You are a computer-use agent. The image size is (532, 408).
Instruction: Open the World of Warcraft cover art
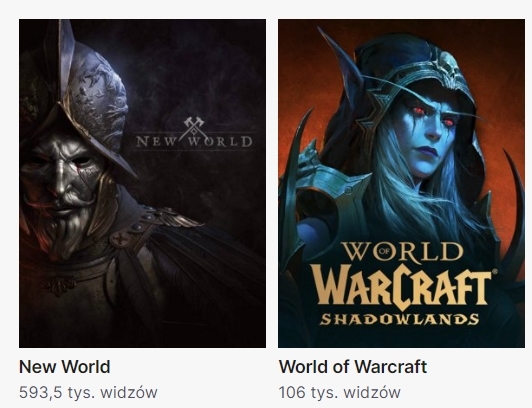(401, 183)
